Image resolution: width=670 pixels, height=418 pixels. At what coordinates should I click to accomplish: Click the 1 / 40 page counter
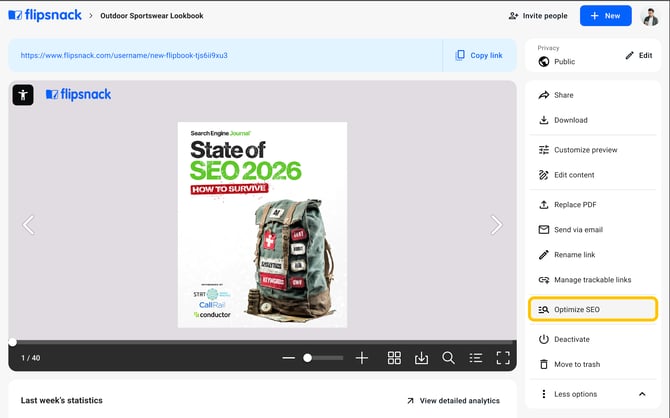point(31,358)
